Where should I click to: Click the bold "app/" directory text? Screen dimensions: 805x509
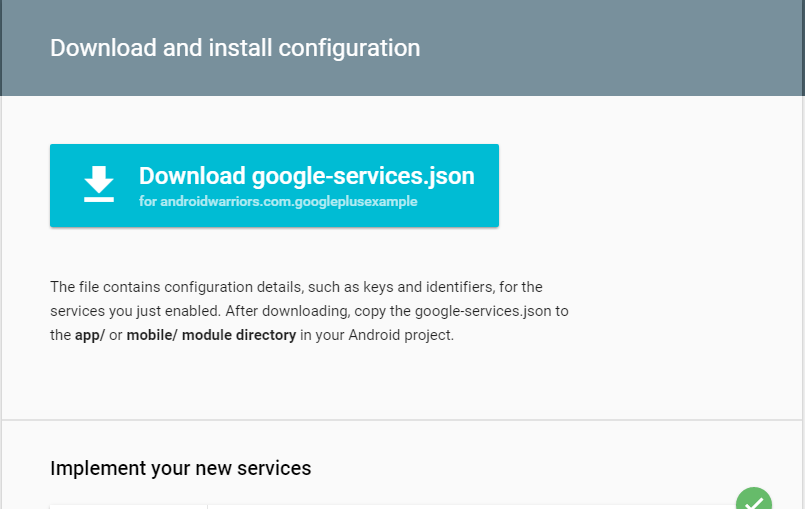pyautogui.click(x=90, y=335)
